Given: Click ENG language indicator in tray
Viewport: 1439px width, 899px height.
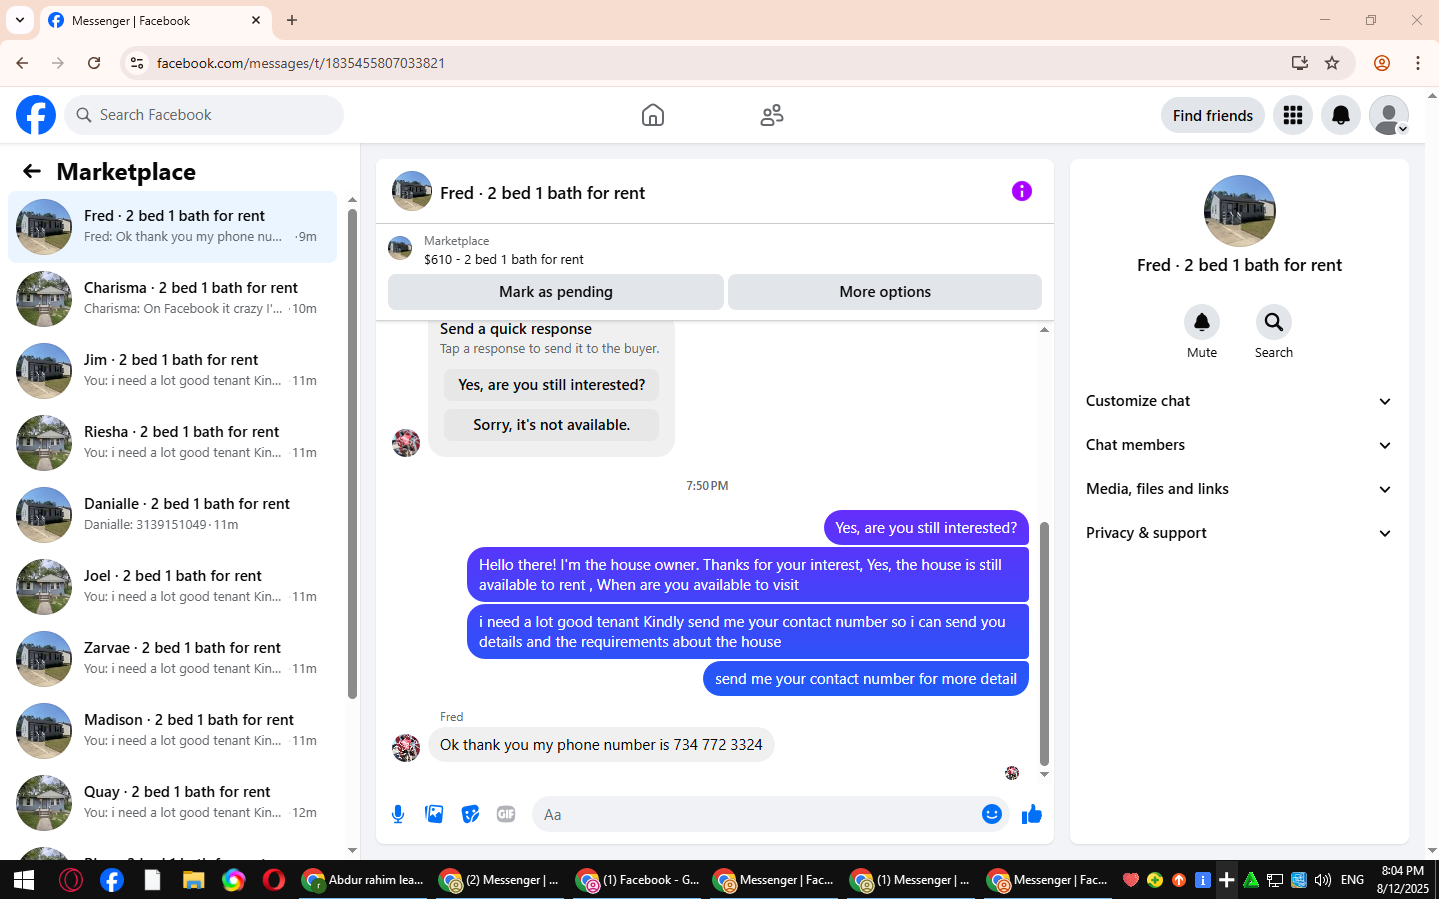Looking at the screenshot, I should click(x=1352, y=880).
